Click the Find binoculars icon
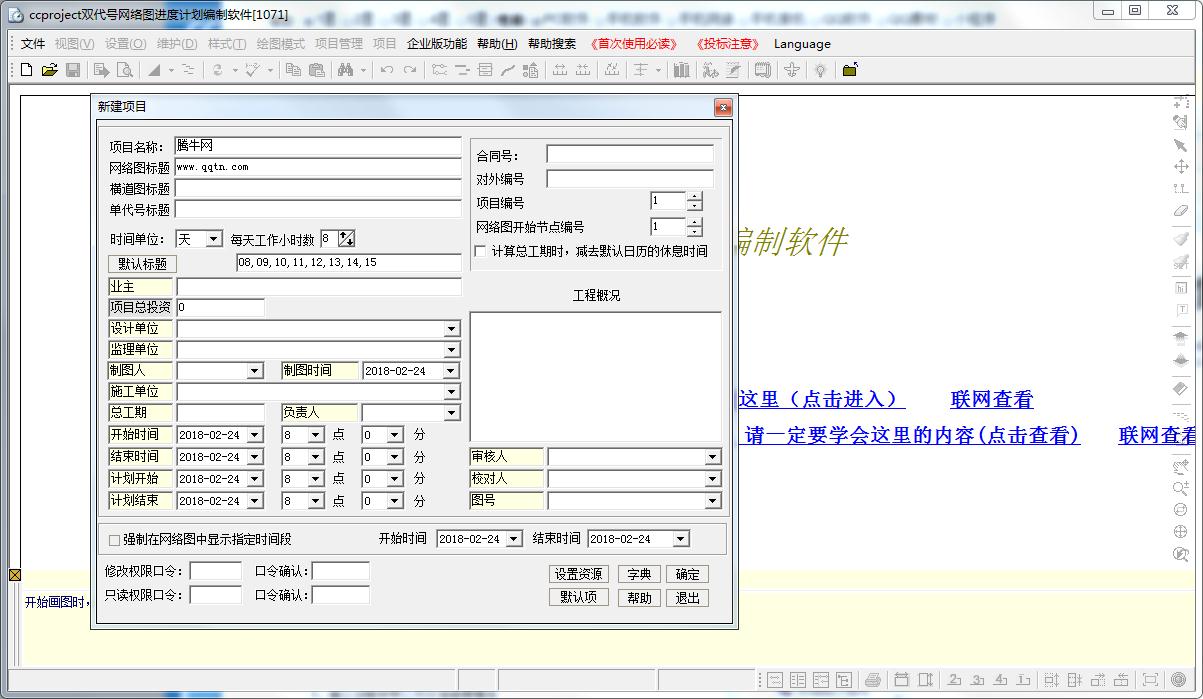The width and height of the screenshot is (1203, 699). pos(346,70)
